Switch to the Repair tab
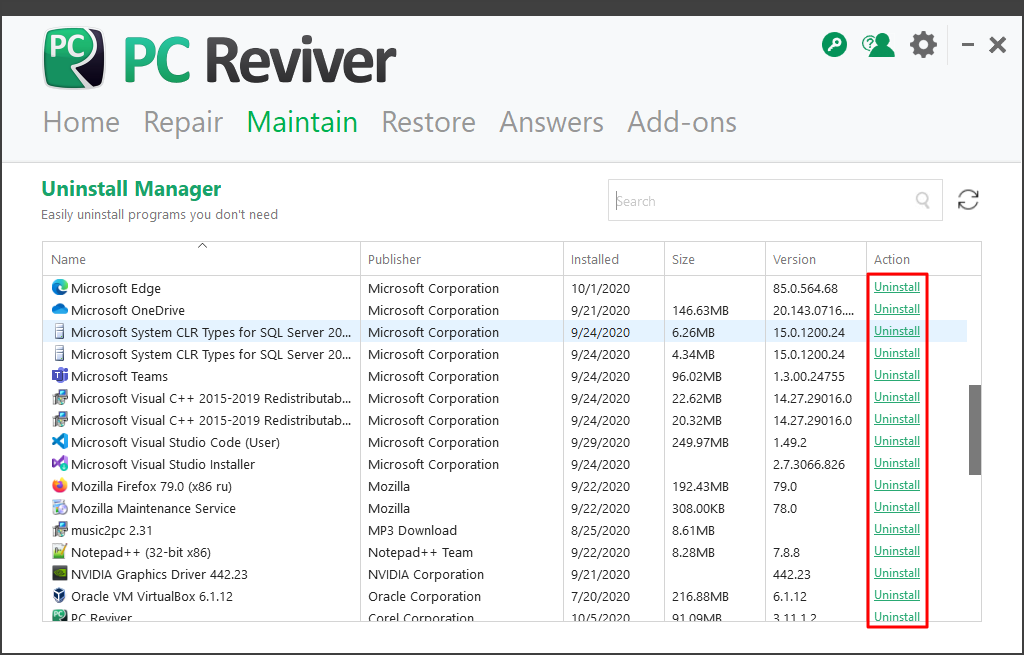 tap(183, 122)
